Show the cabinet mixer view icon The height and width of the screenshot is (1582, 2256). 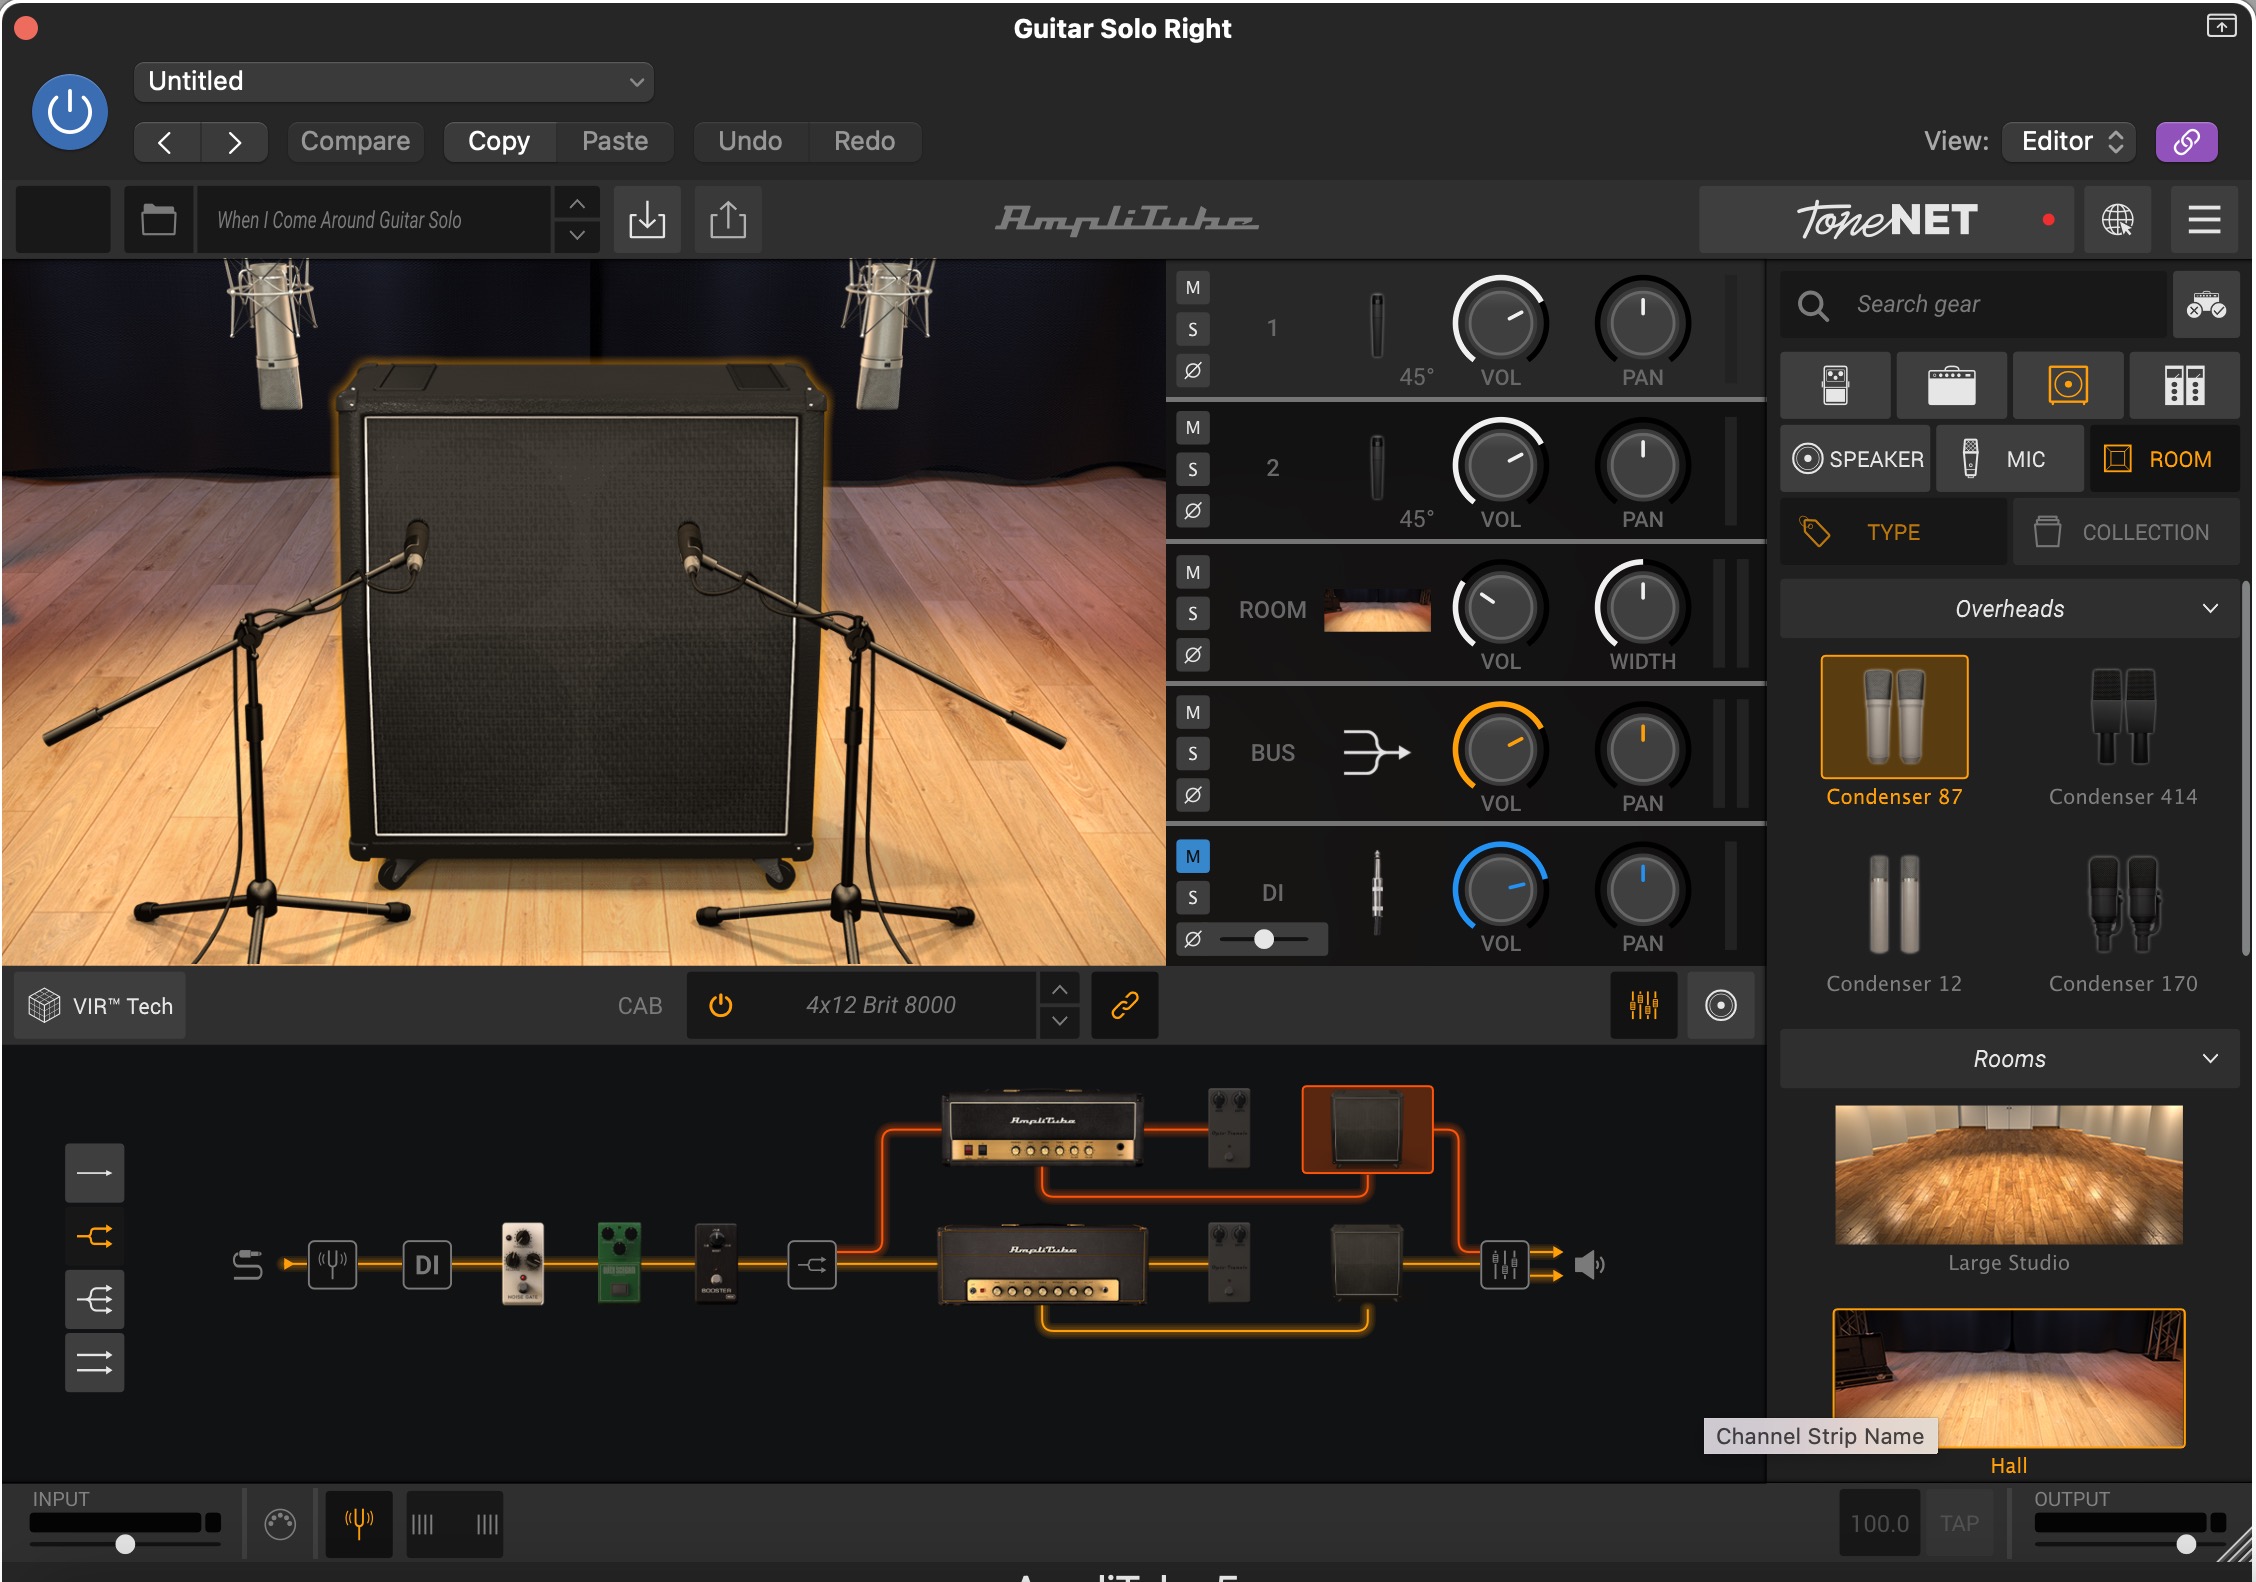coord(1644,1005)
